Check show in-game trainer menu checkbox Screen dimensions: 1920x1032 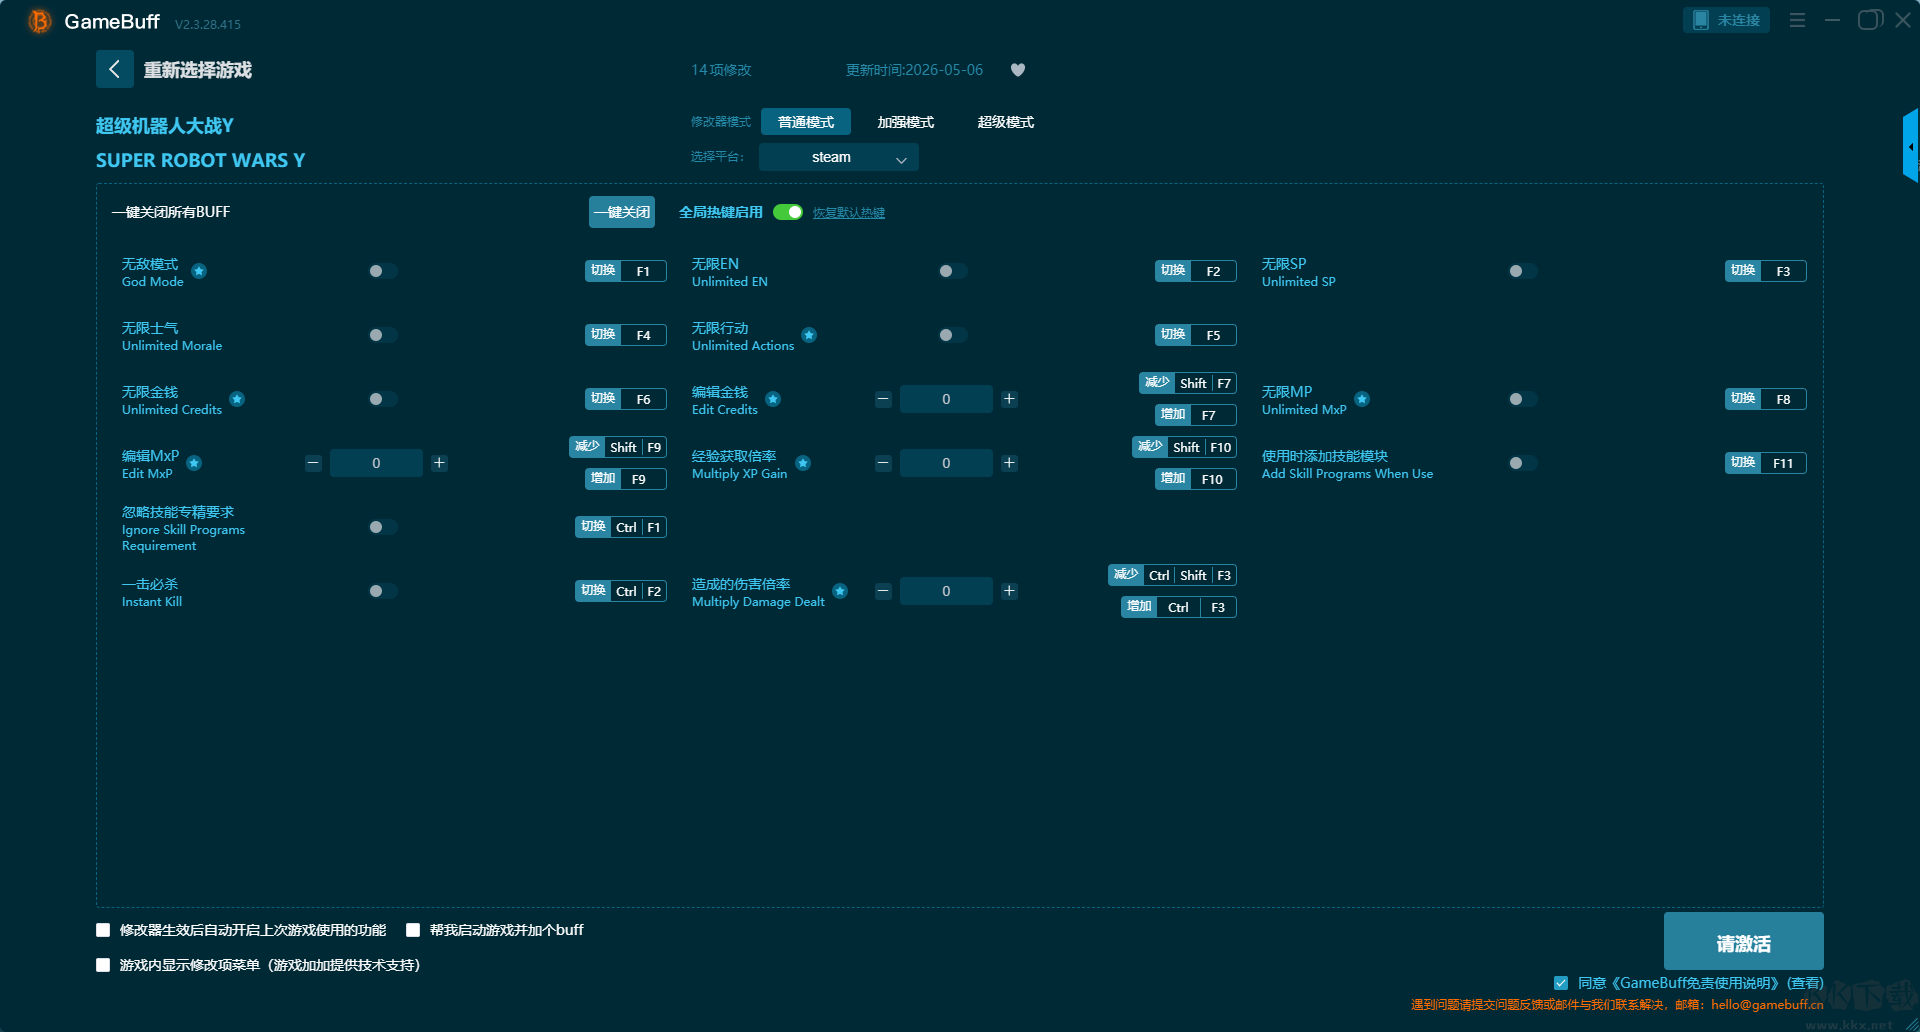coord(103,965)
